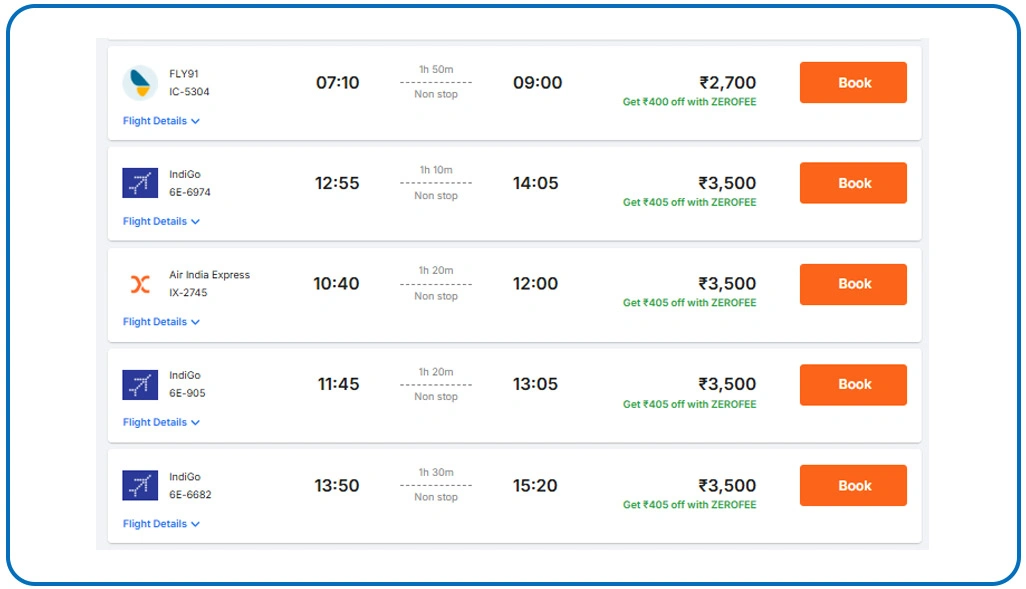Expand Flight Details for FLY91 IC-5304

pos(161,121)
